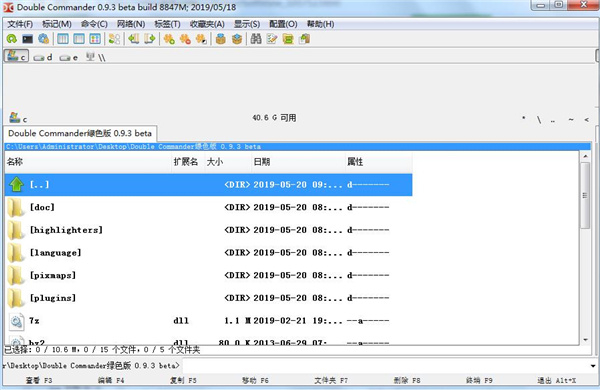Click the * favorites button near free space
Image resolution: width=600 pixels, height=390 pixels.
point(523,119)
